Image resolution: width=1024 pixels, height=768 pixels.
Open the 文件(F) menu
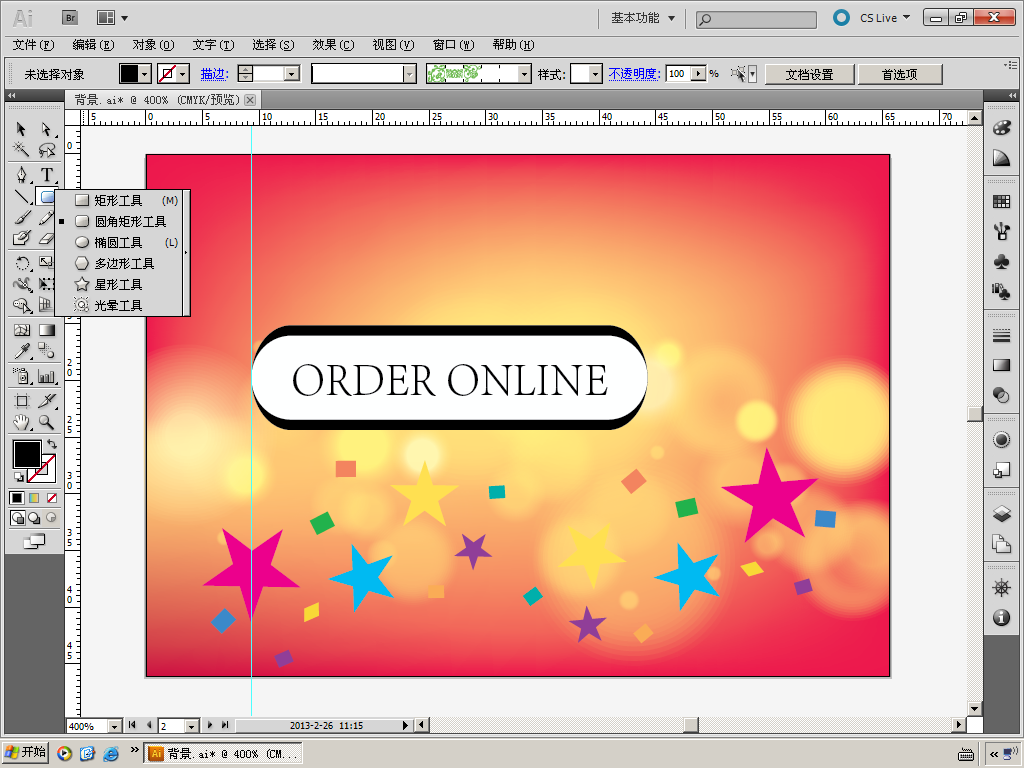point(33,45)
